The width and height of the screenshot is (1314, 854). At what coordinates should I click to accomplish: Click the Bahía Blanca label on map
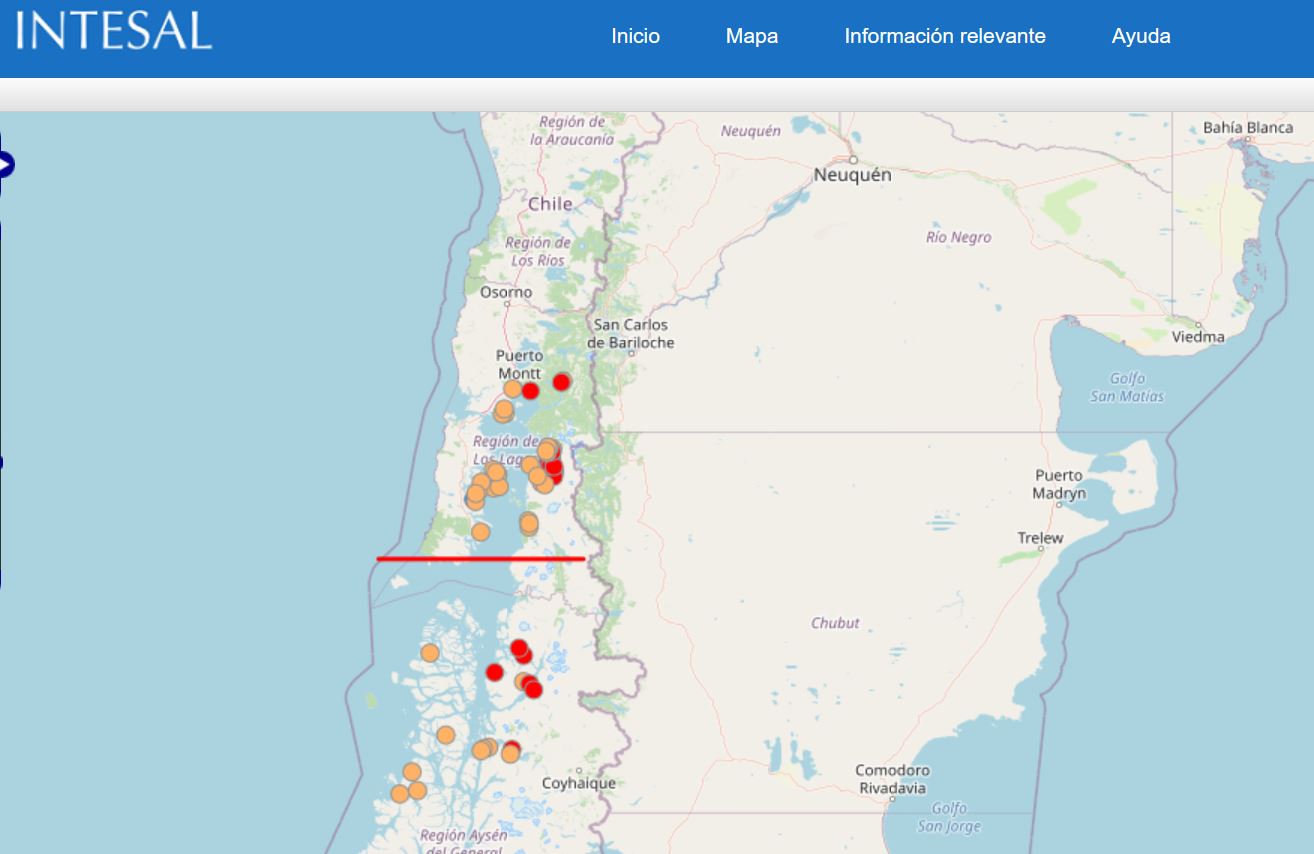pos(1247,128)
